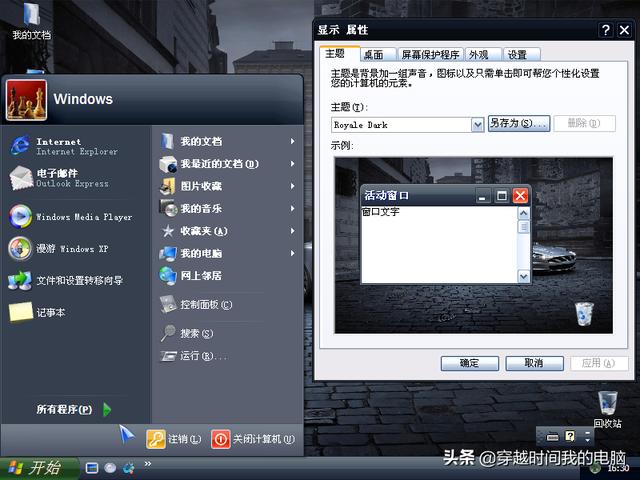Open Notepad (记事本) from Start menu
This screenshot has height=480, width=640.
point(20,312)
